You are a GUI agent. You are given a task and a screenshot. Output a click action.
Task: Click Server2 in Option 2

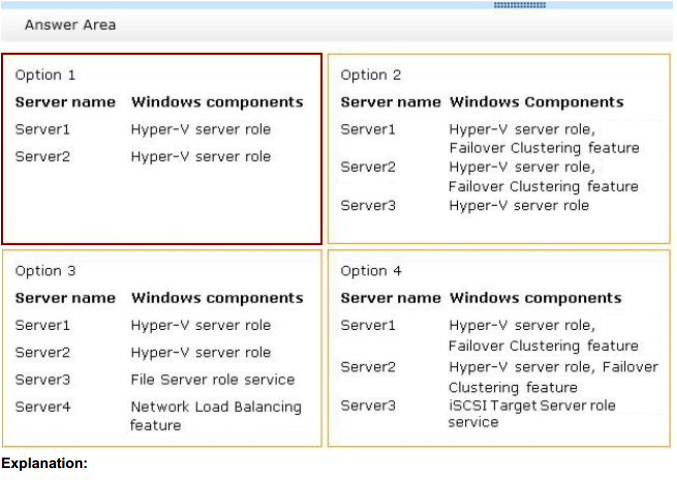click(x=368, y=167)
